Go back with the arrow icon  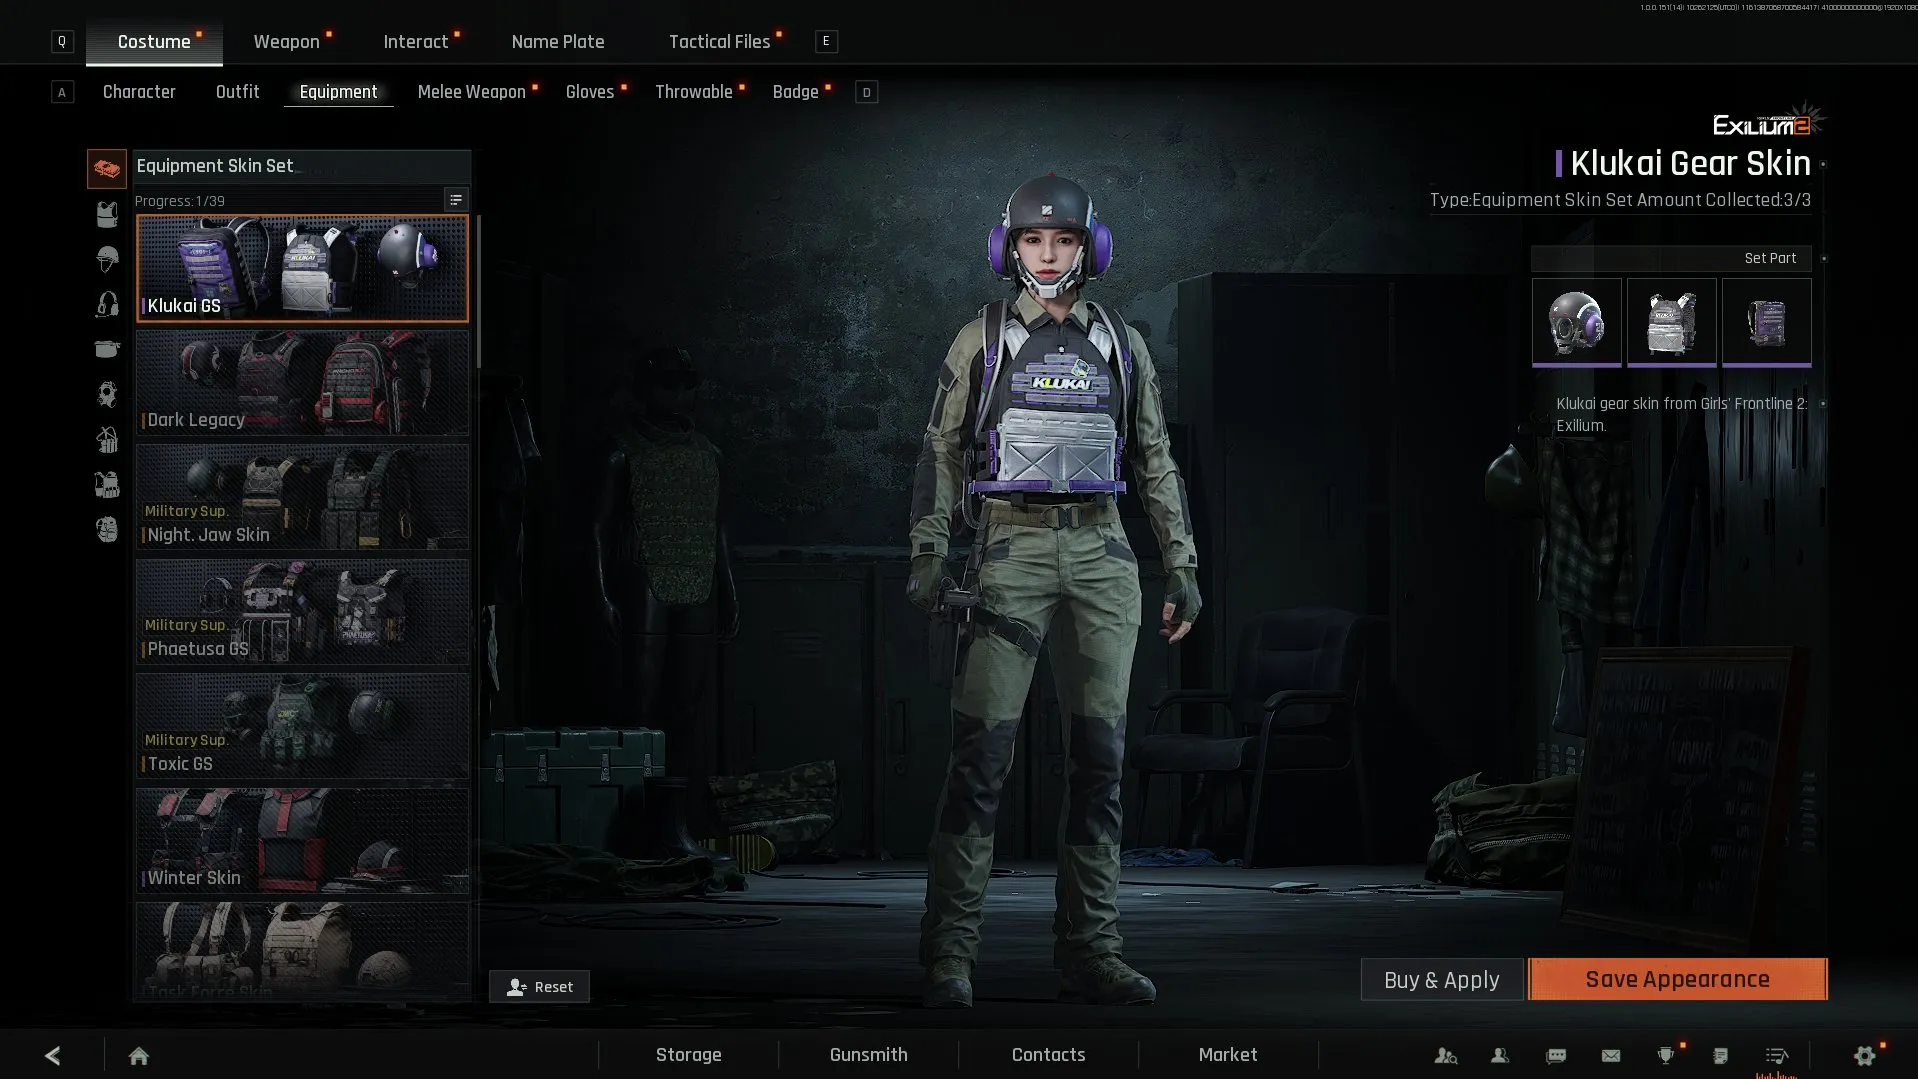tap(53, 1055)
